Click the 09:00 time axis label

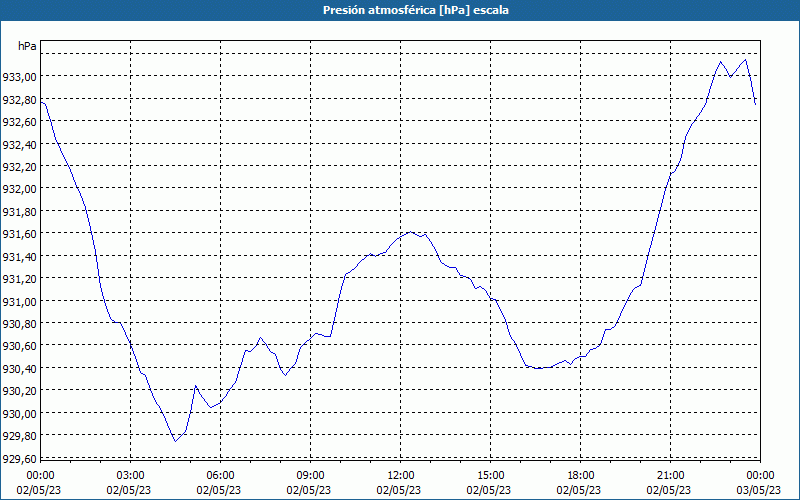[310, 476]
